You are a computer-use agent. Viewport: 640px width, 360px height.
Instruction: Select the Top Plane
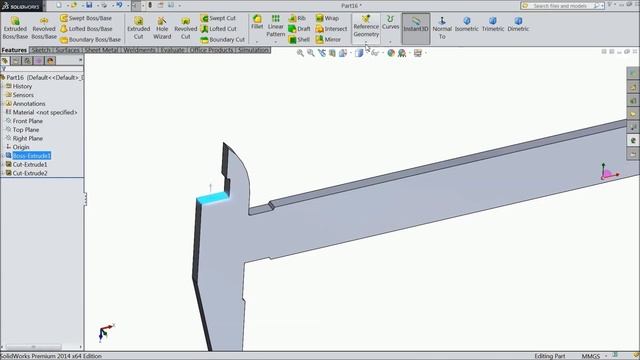pyautogui.click(x=22, y=130)
